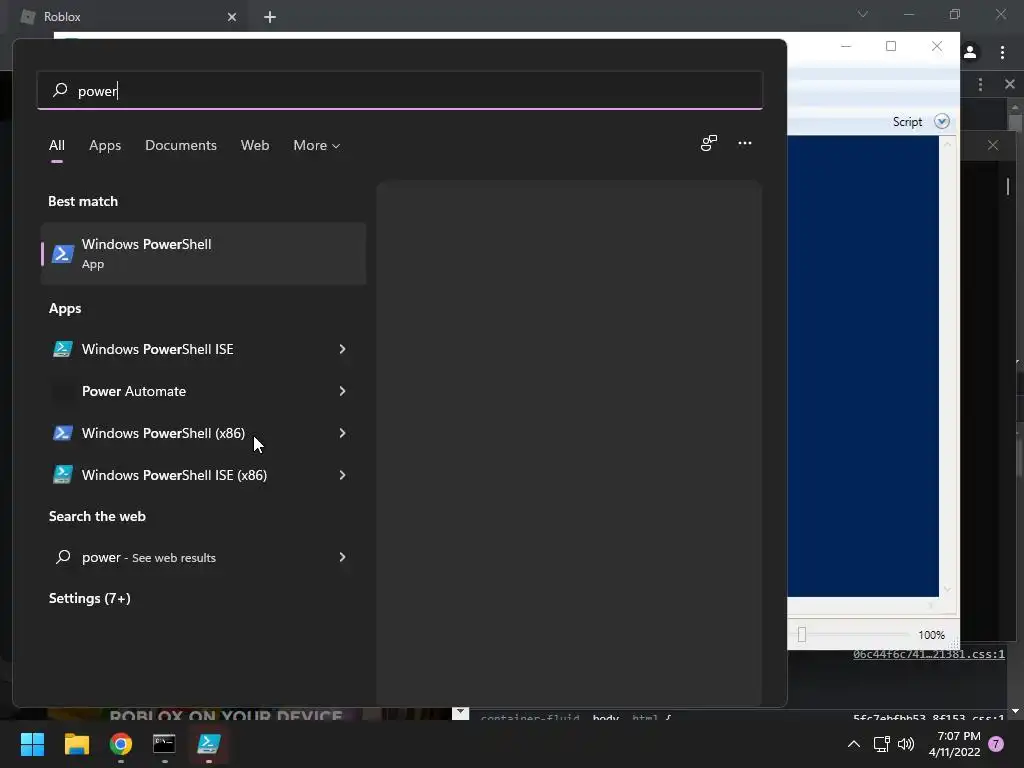Viewport: 1024px width, 768px height.
Task: Click Chrome profile avatar icon
Action: pyautogui.click(x=970, y=52)
